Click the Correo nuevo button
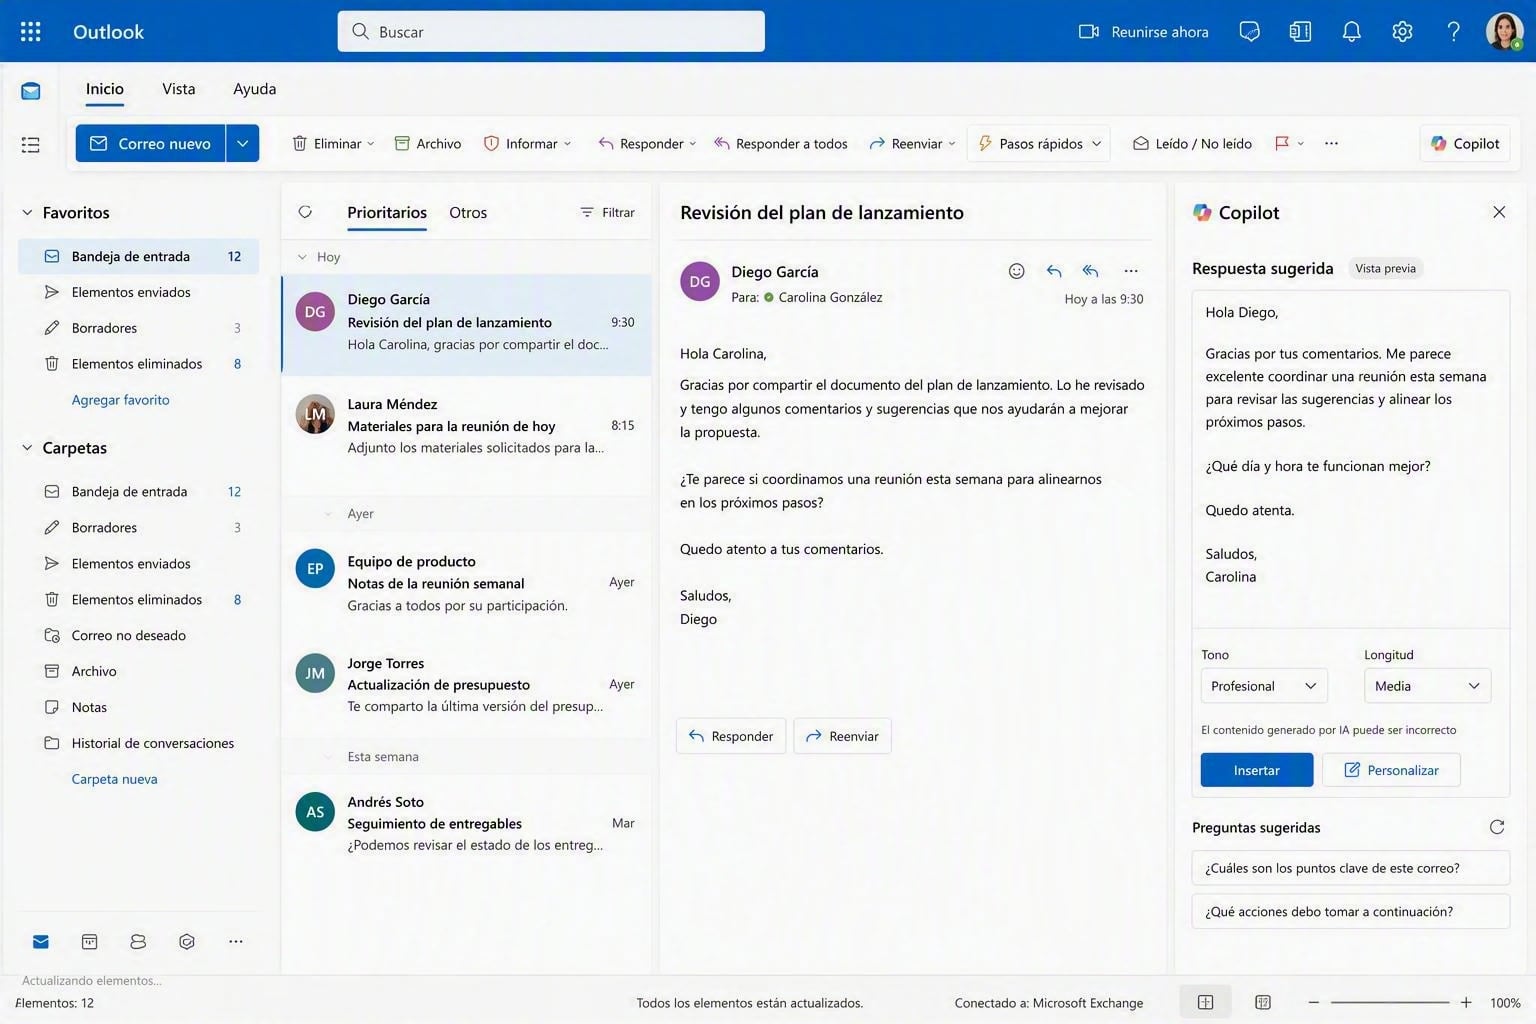 151,143
